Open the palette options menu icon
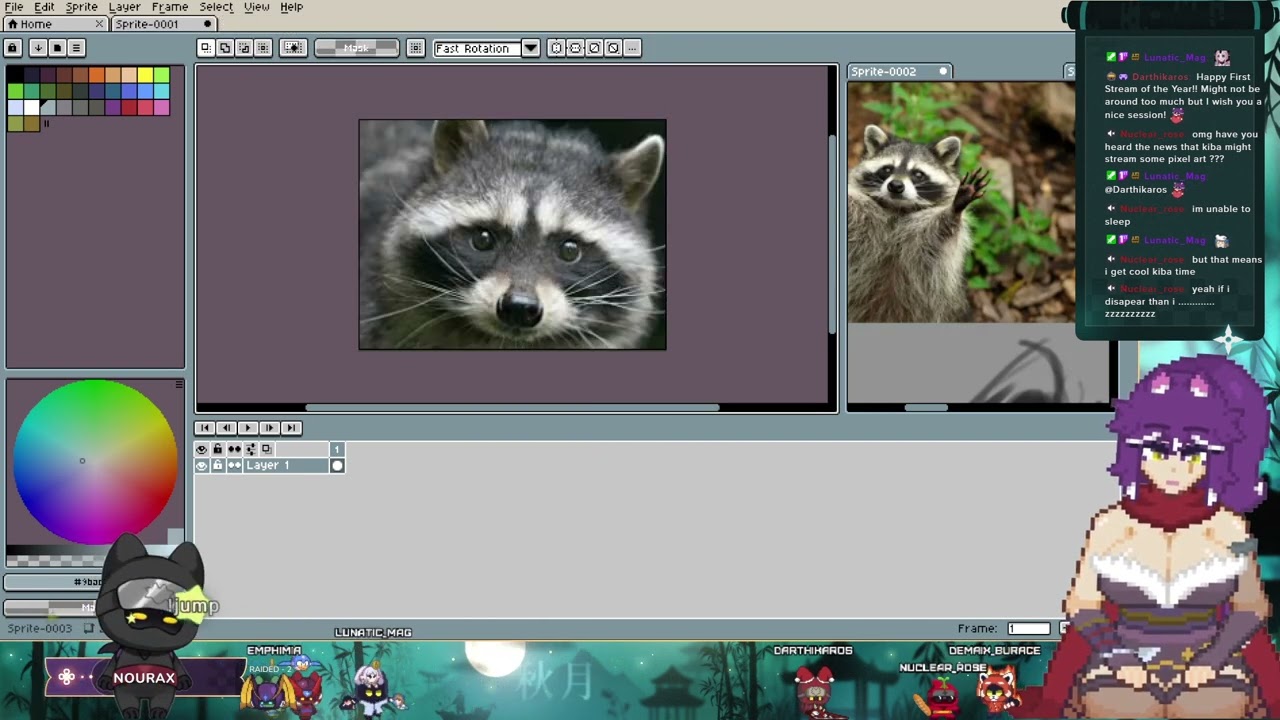1280x720 pixels. (76, 47)
